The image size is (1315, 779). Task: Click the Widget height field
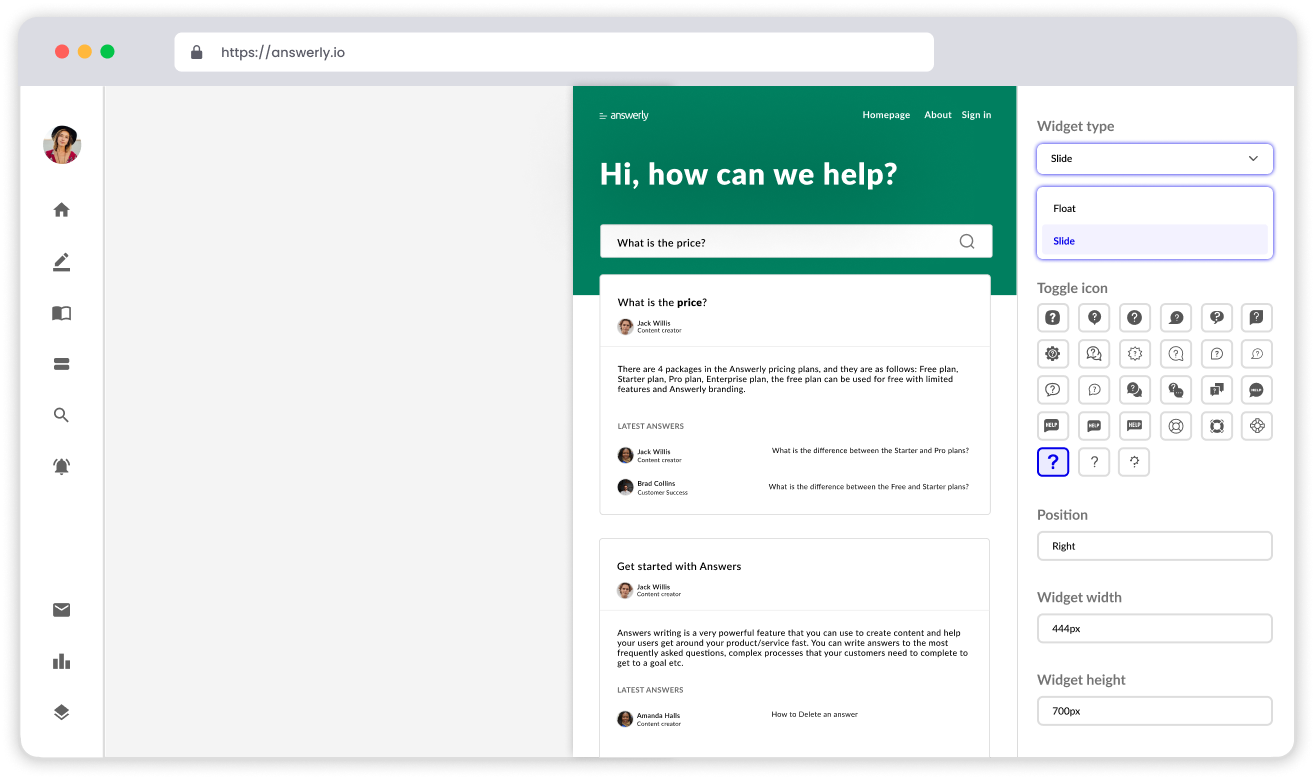point(1155,711)
